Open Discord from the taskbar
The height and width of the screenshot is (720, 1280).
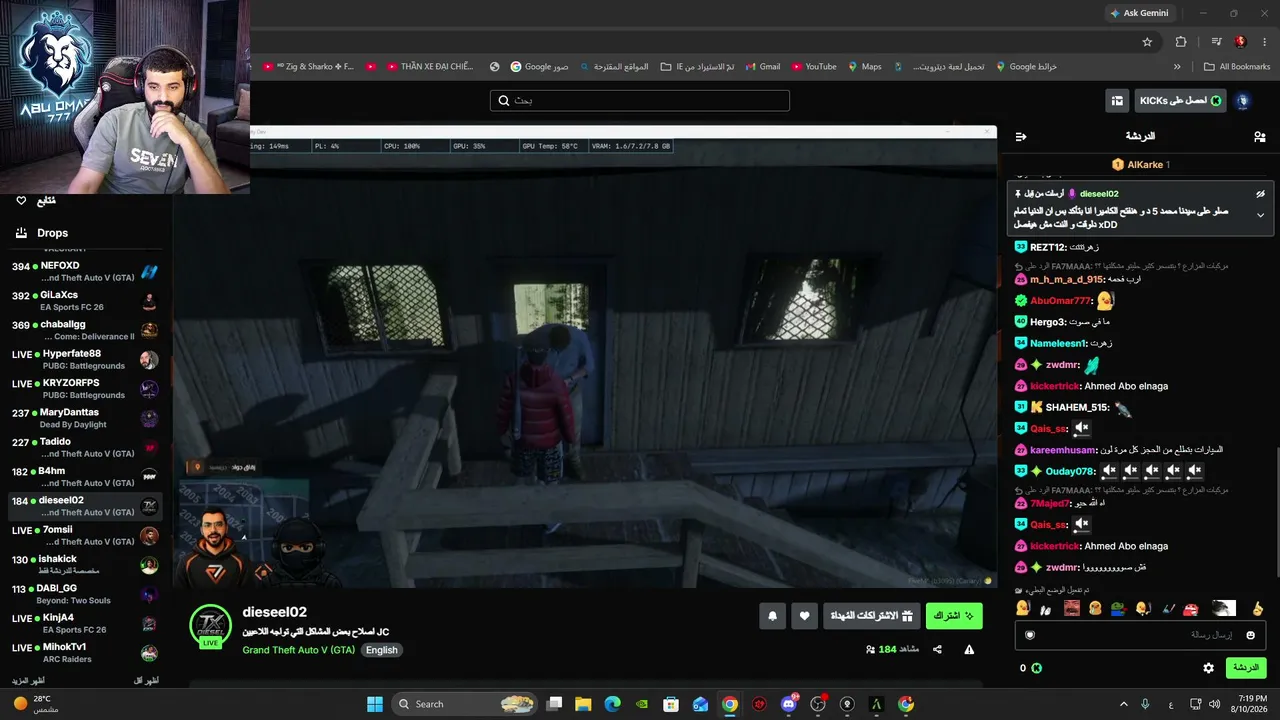click(789, 704)
